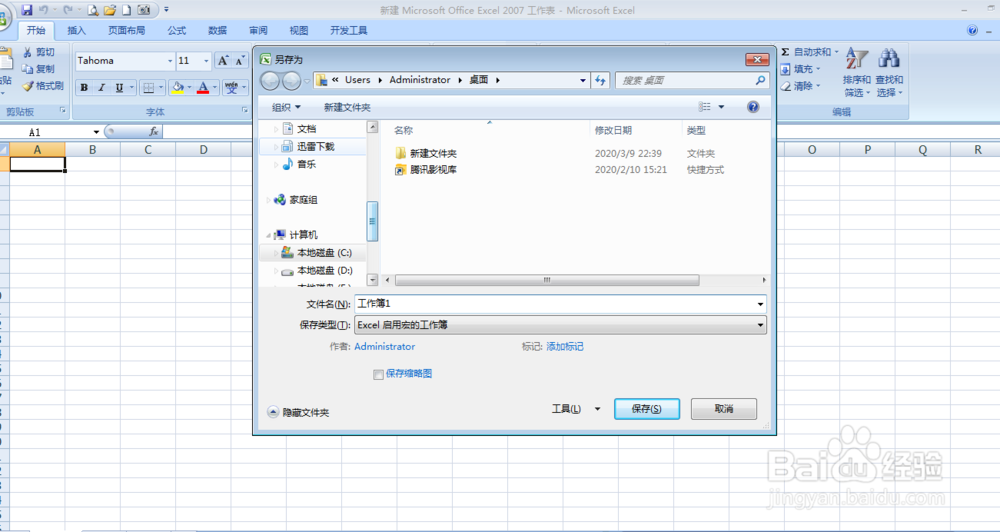Click 新建文件夹 on the dialog toolbar
This screenshot has width=1000, height=532.
point(347,107)
